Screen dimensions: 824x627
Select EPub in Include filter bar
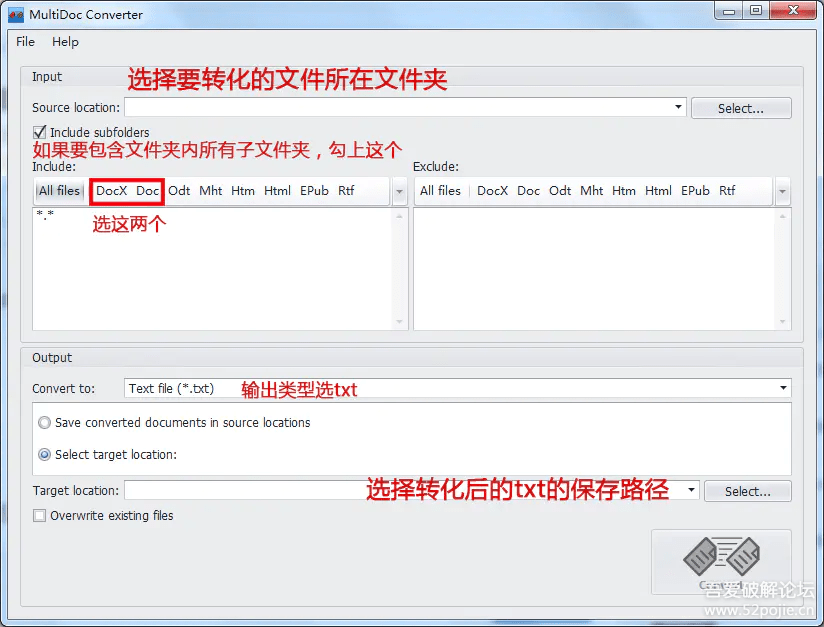pos(314,191)
